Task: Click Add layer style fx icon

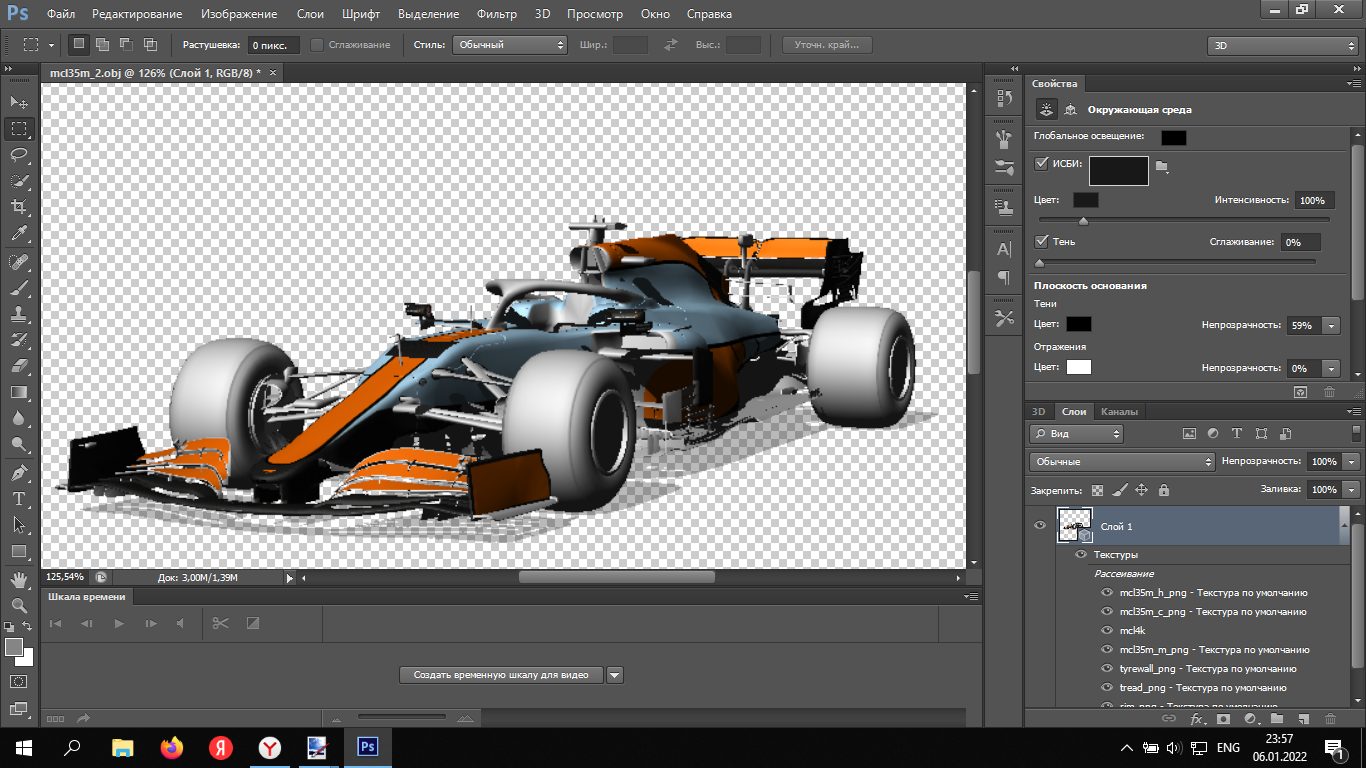Action: [1197, 718]
